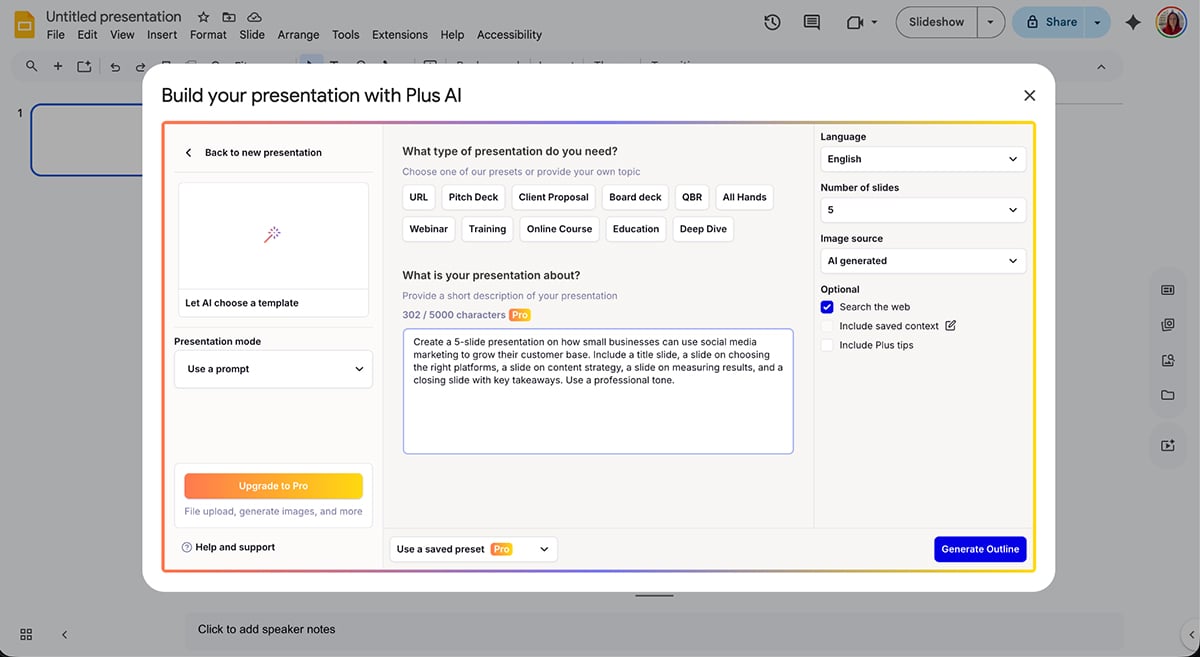Open the Format menu
Viewport: 1200px width, 657px height.
208,34
